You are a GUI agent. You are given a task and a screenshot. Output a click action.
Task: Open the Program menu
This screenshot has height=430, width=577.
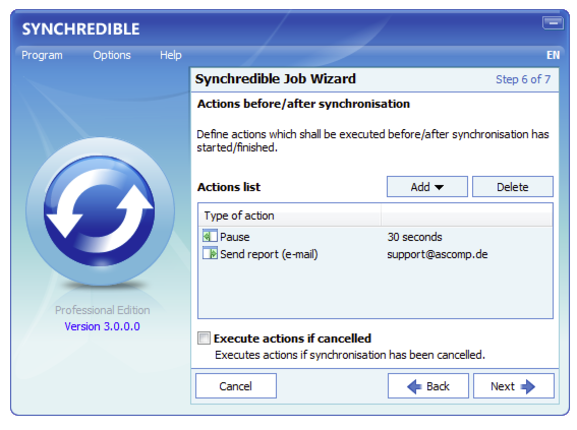[42, 55]
